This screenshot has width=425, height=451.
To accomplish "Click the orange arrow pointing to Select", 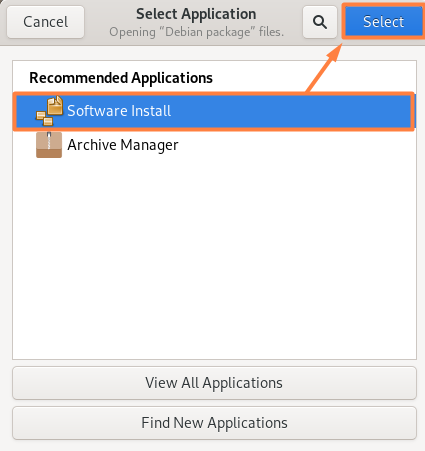I will (324, 69).
